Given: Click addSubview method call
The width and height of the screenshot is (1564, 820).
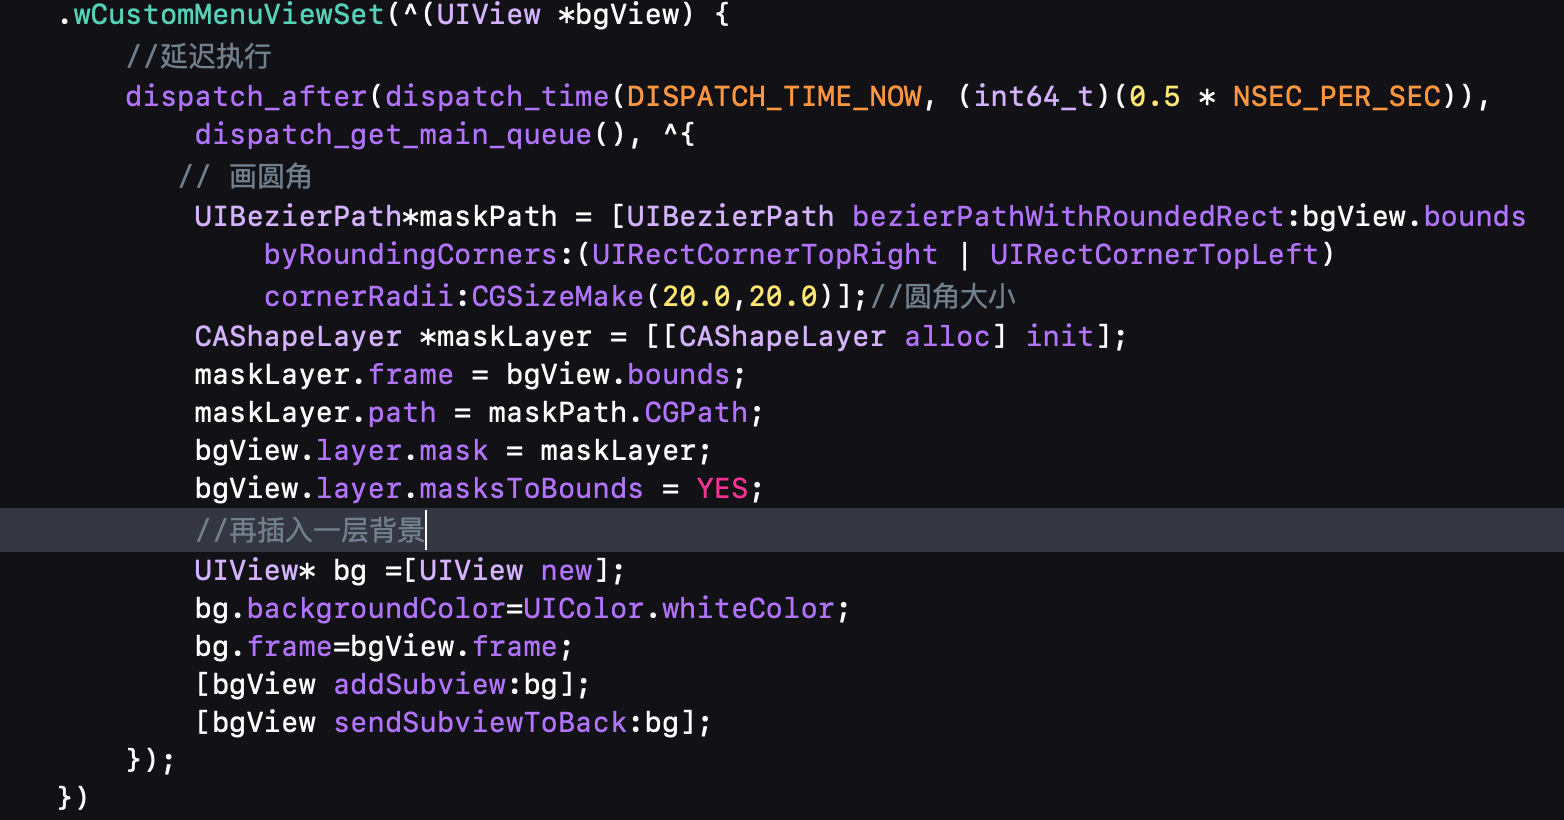Looking at the screenshot, I should coord(420,685).
